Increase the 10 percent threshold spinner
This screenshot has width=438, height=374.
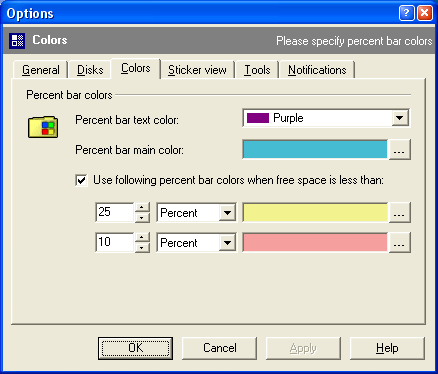142,237
